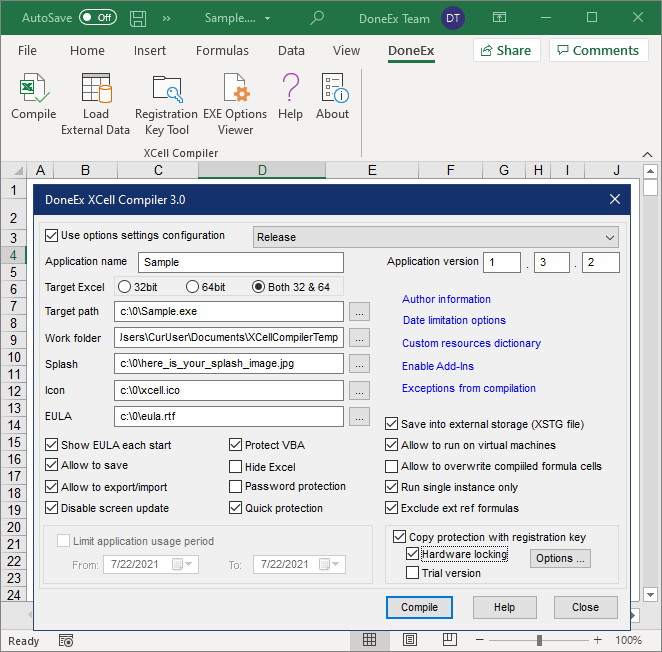The image size is (662, 652).
Task: Toggle Allow to save checkbox
Action: click(52, 465)
